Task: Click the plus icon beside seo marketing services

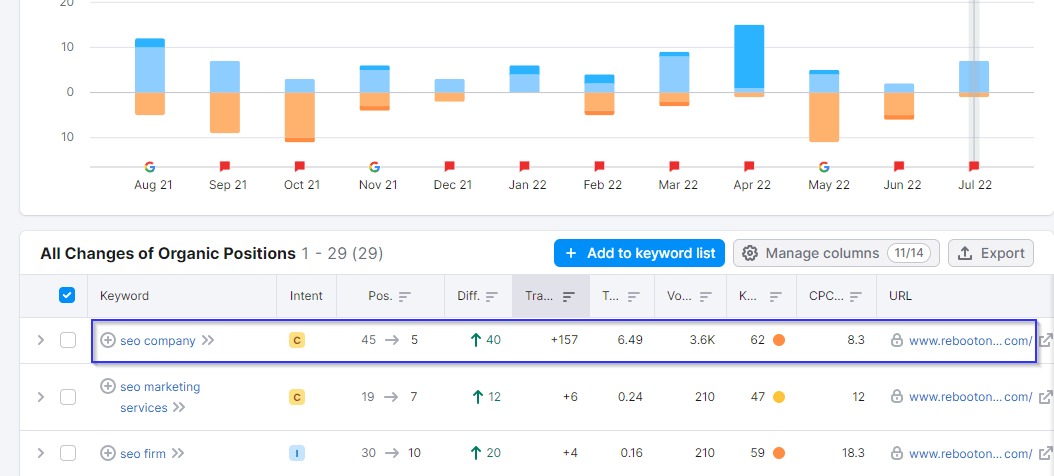Action: click(x=108, y=386)
